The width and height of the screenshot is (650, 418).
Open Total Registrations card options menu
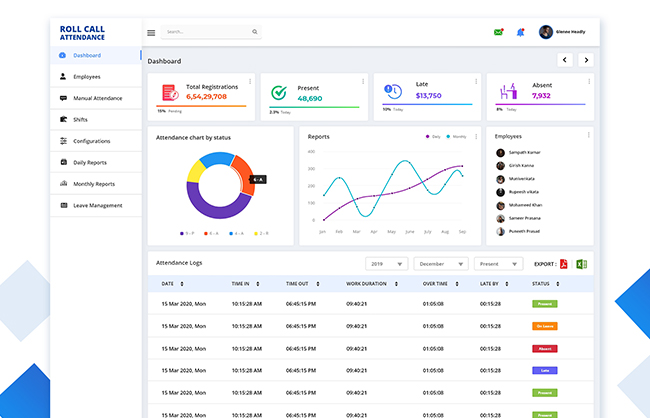point(250,81)
